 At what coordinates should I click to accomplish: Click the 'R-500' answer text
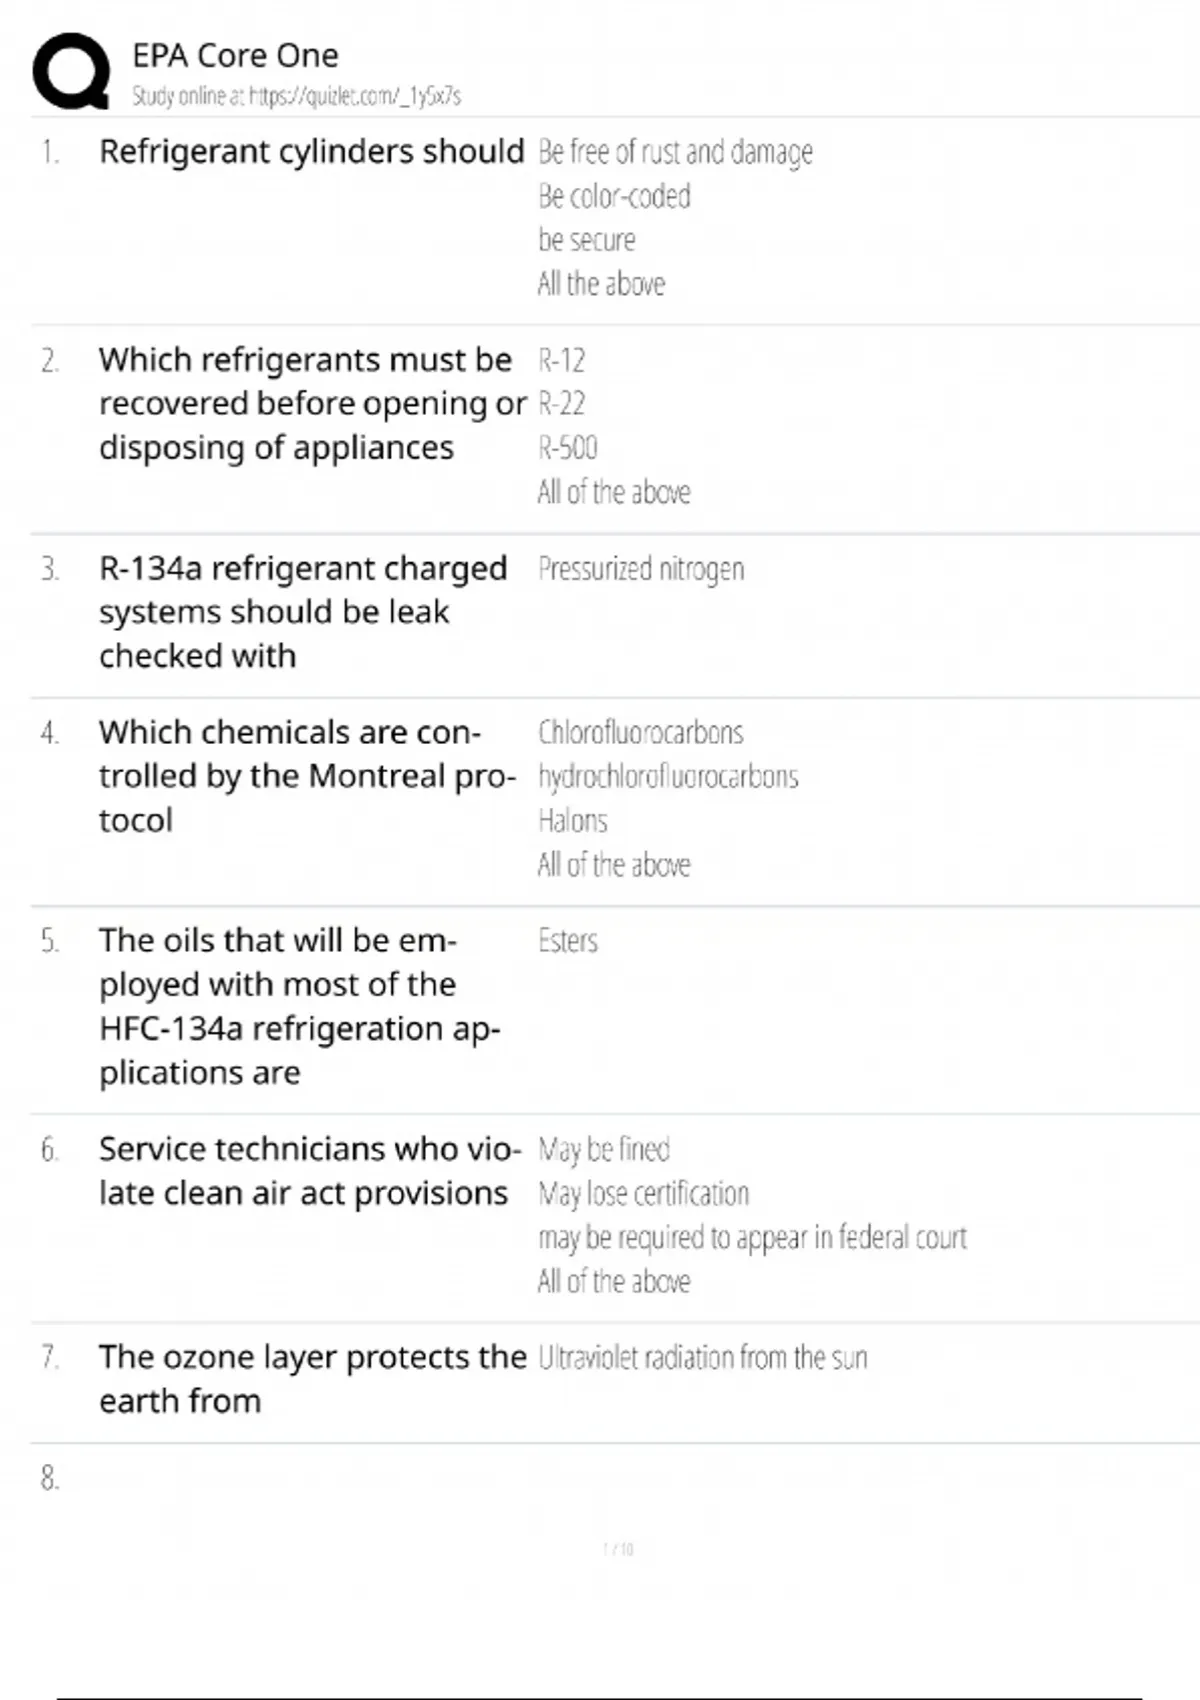click(567, 447)
